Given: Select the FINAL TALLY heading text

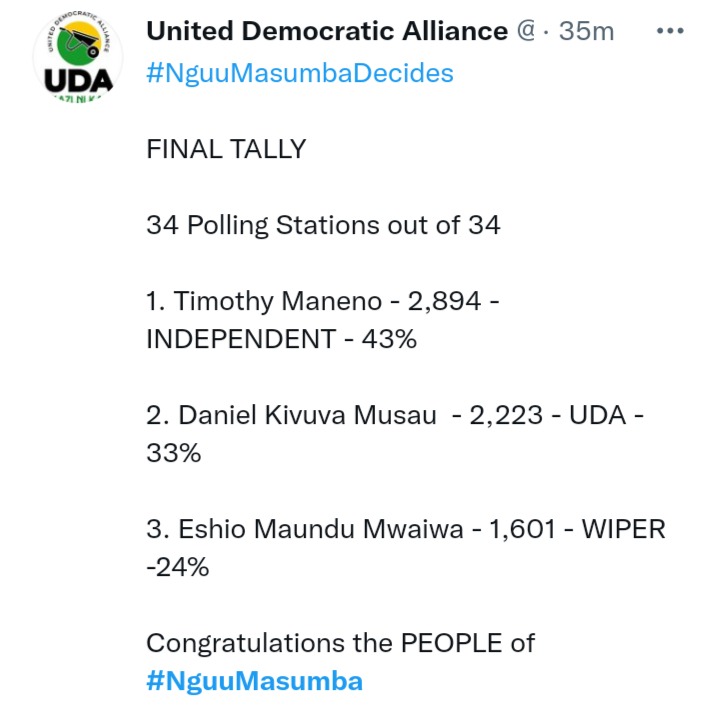Looking at the screenshot, I should click(226, 149).
